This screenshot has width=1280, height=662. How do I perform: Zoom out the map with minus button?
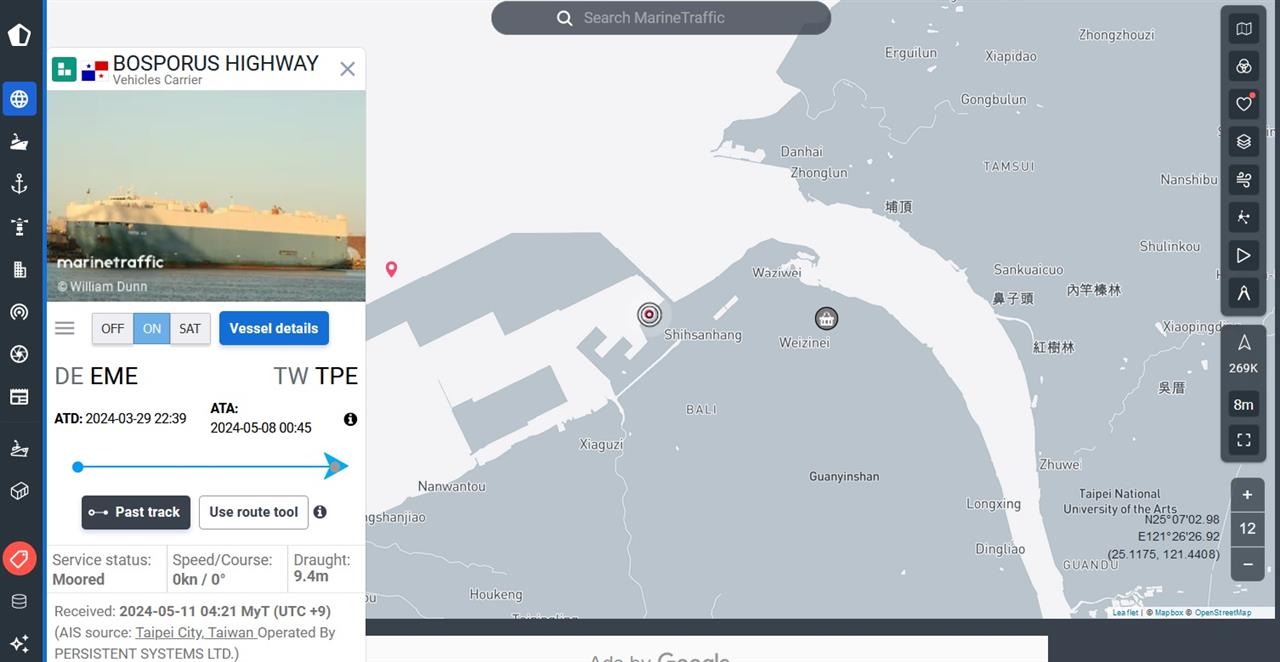(1247, 564)
